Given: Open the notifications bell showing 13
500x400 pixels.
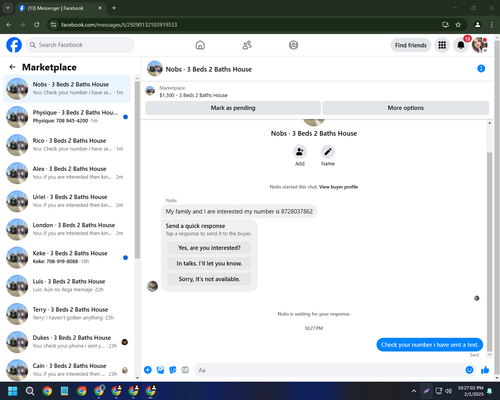Looking at the screenshot, I should click(461, 45).
